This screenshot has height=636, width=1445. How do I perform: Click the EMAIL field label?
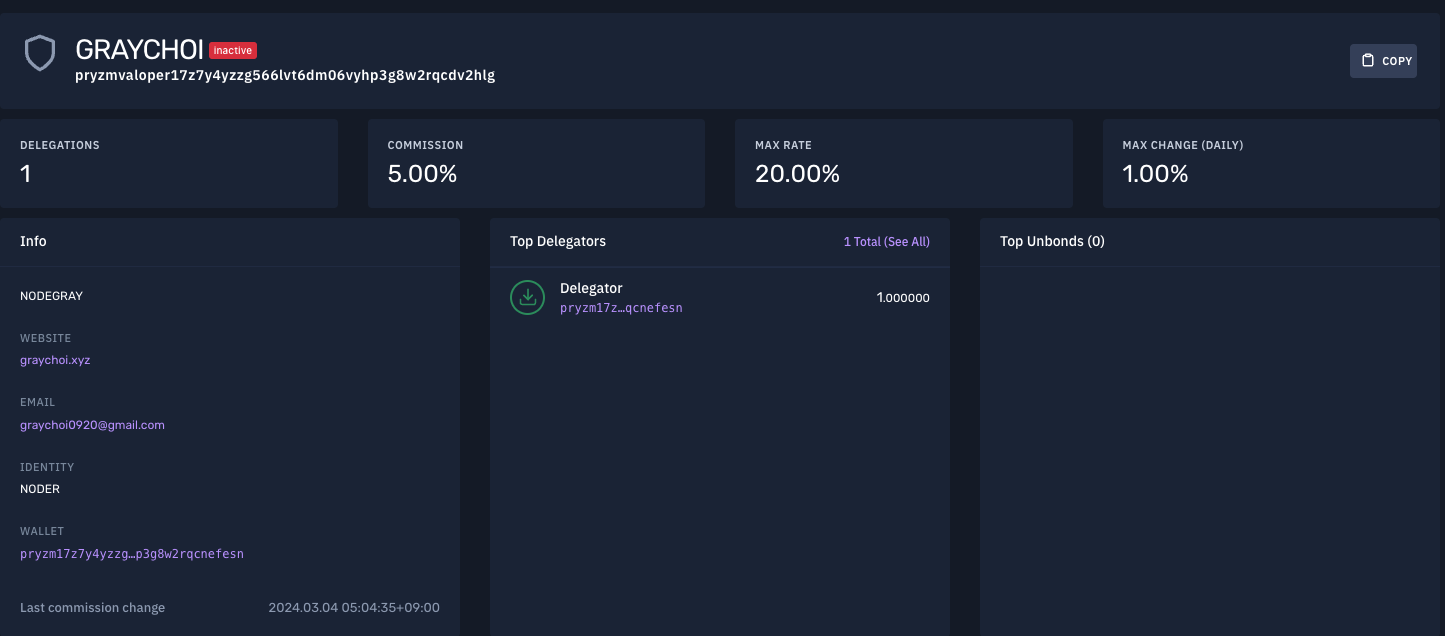coord(38,403)
